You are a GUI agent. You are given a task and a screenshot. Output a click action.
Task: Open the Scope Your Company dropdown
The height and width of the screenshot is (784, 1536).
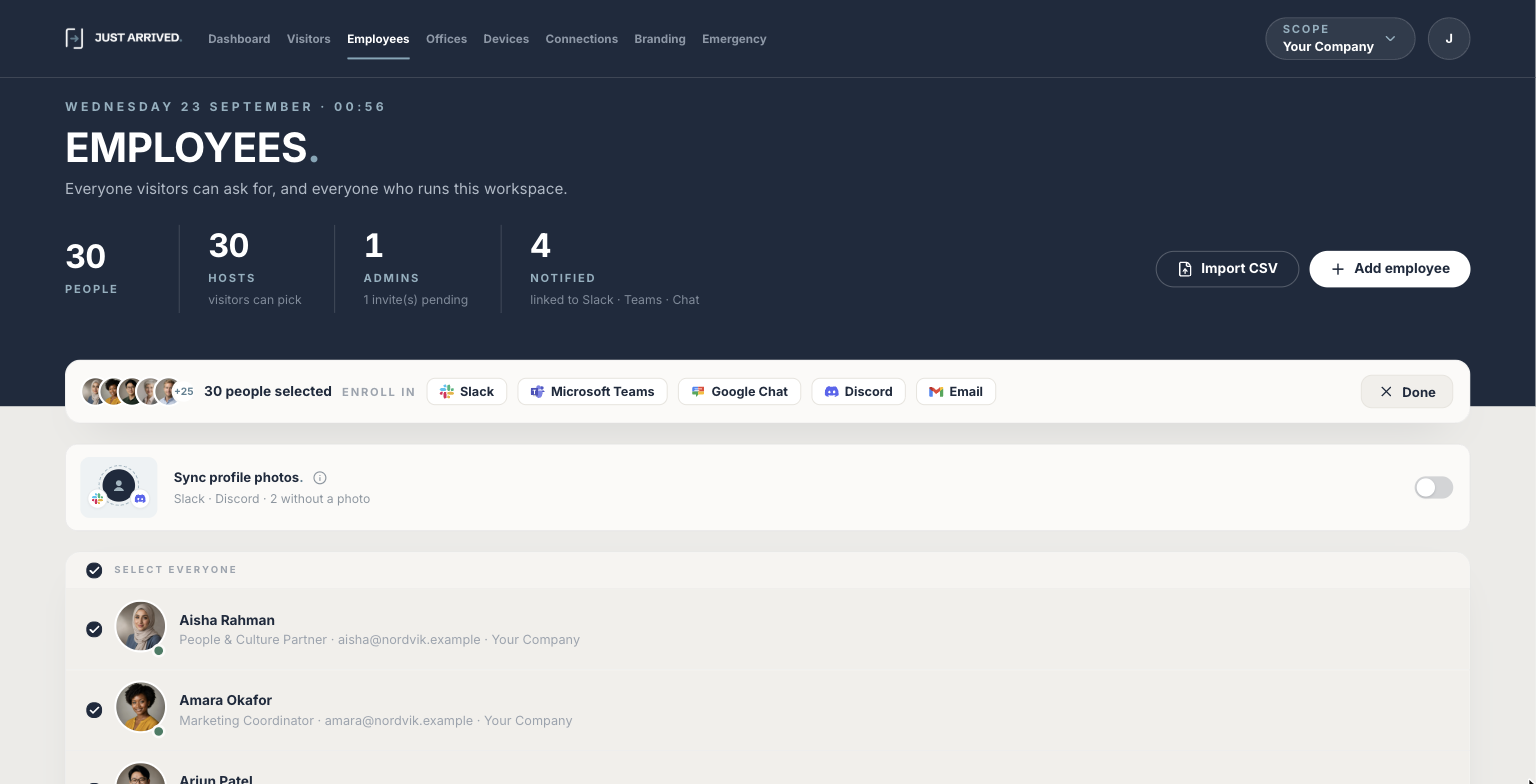pos(1340,39)
